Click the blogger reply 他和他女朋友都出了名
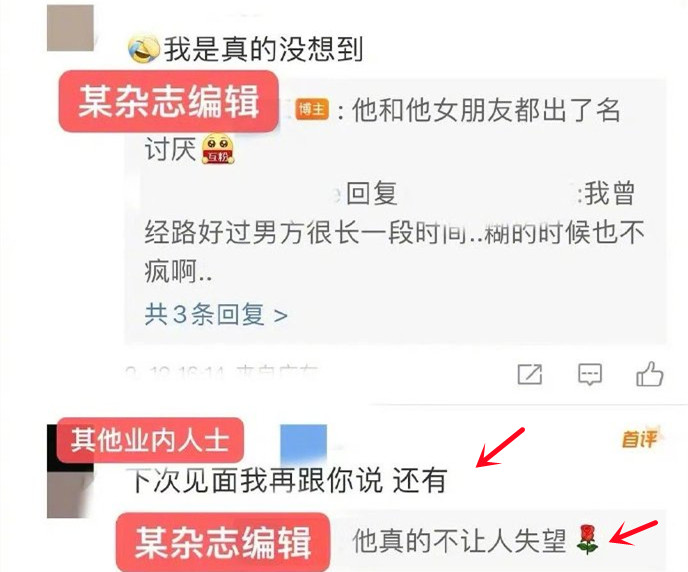Viewport: 688px width, 572px height. click(x=486, y=109)
